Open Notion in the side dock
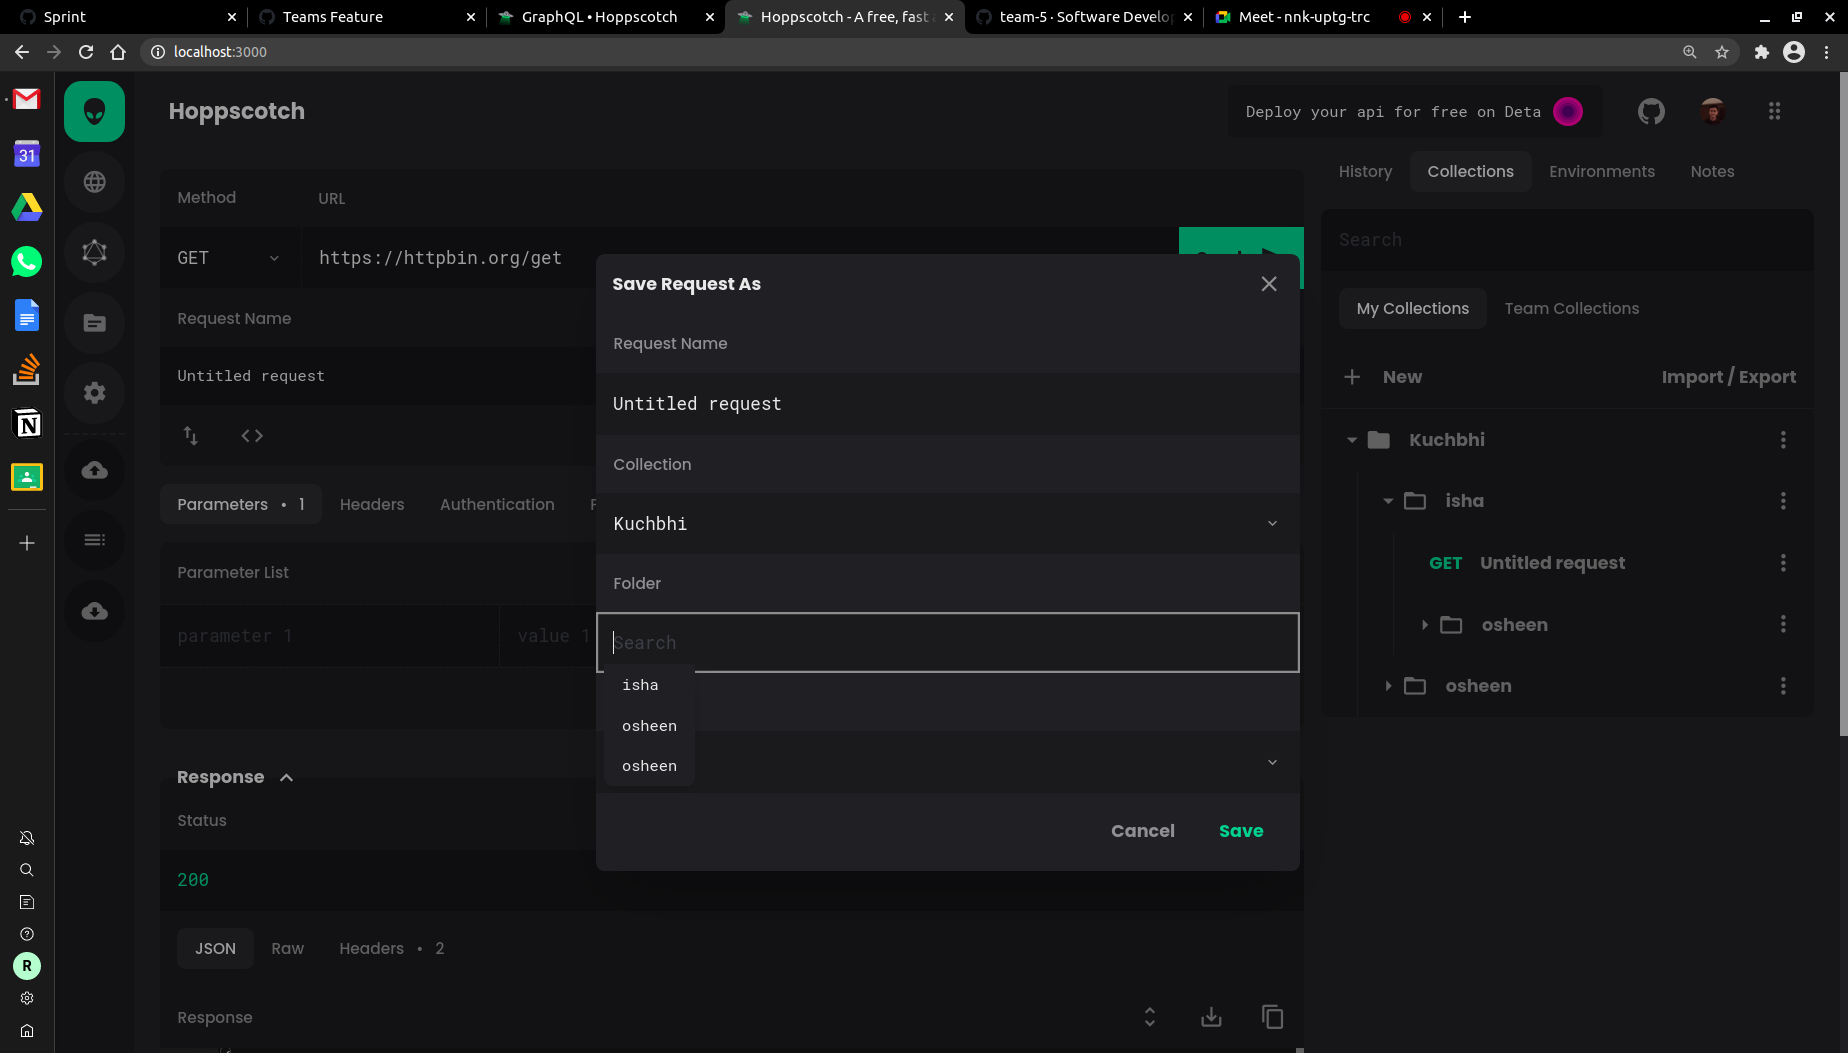The width and height of the screenshot is (1848, 1053). coord(27,424)
